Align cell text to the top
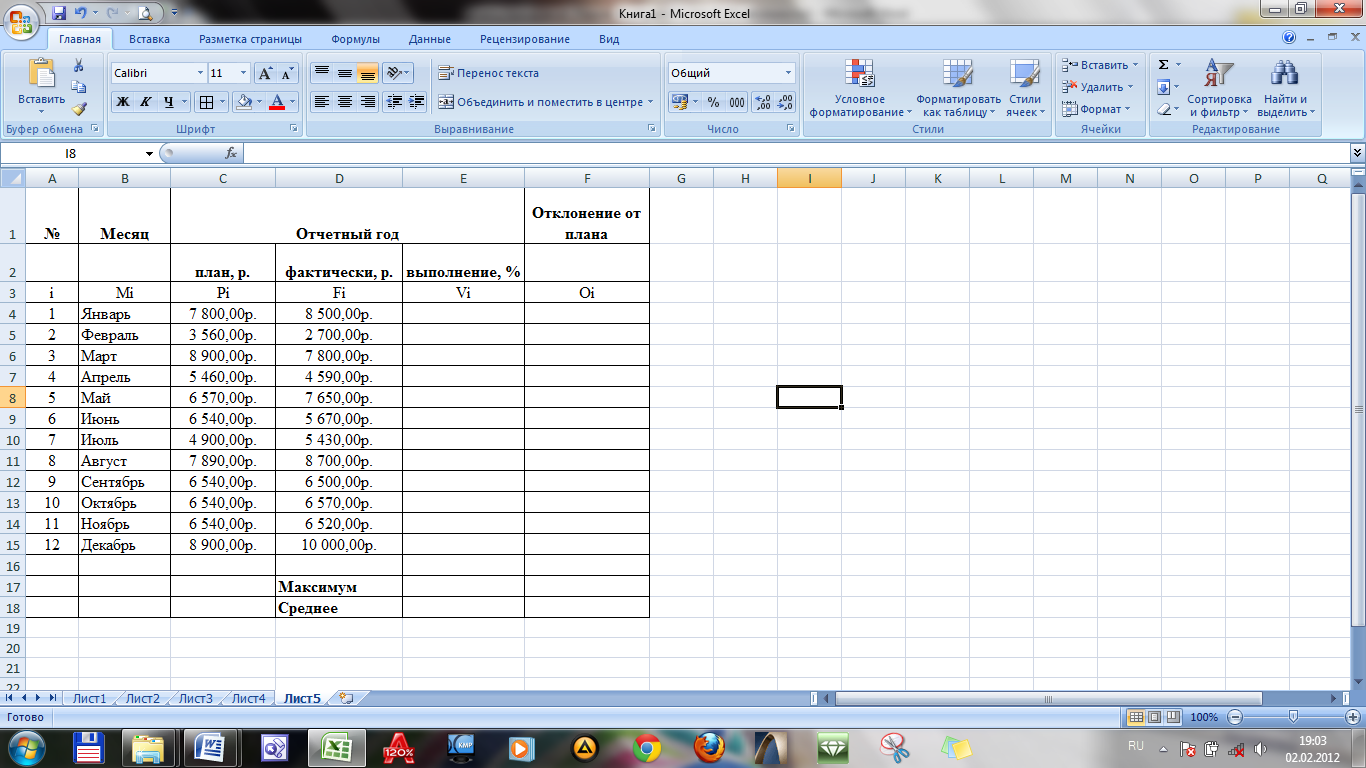 (x=321, y=73)
